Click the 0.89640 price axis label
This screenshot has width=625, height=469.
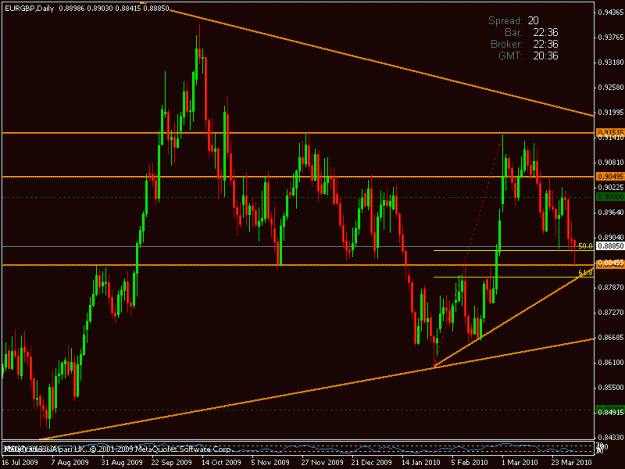point(611,212)
